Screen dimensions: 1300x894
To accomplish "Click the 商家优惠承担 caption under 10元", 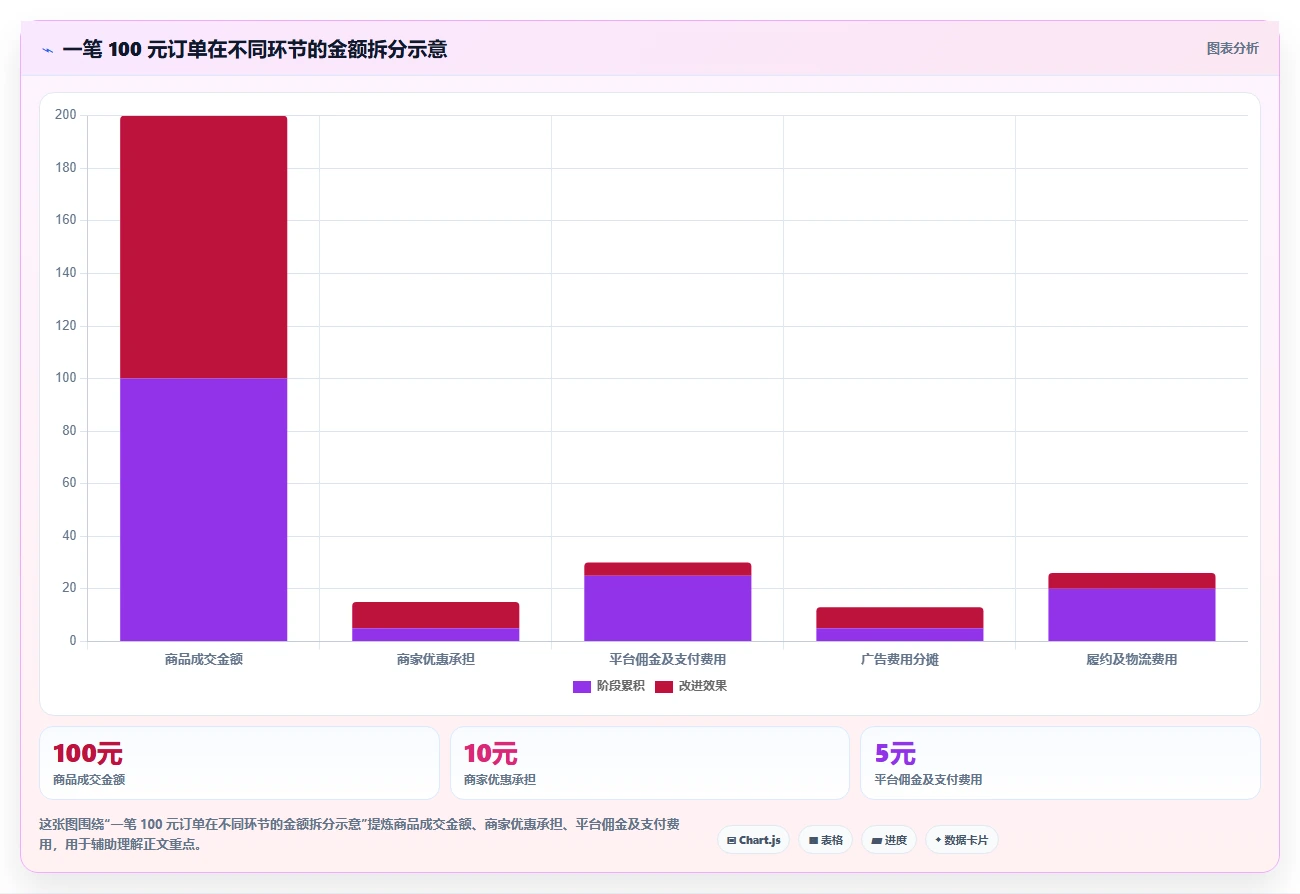I will tap(500, 780).
